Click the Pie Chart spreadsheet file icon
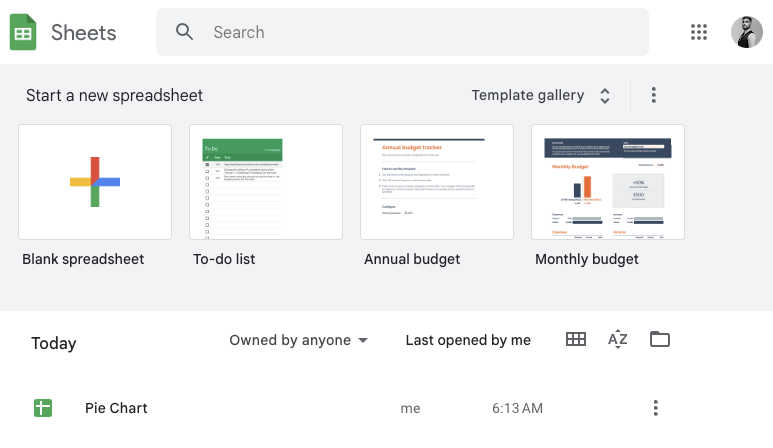Screen dimensions: 773x448 pos(43,408)
